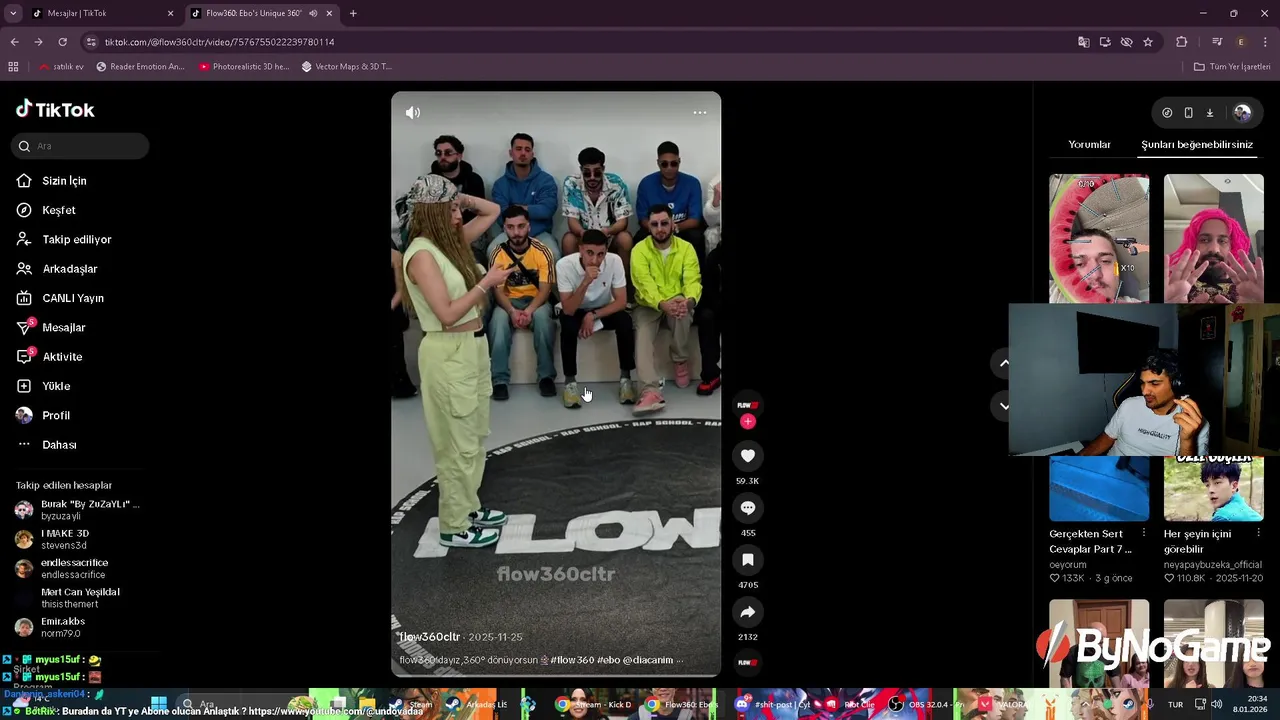Open a new browser tab

tap(353, 13)
